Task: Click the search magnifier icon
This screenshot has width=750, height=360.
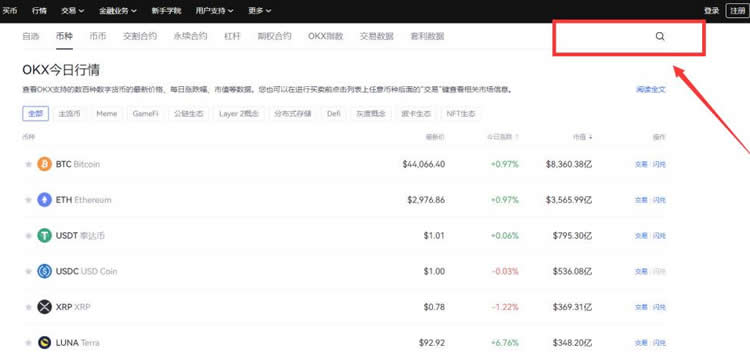Action: coord(660,36)
